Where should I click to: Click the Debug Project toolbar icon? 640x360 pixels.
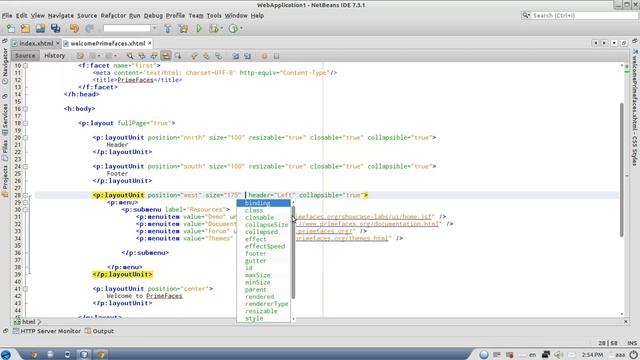point(213,29)
